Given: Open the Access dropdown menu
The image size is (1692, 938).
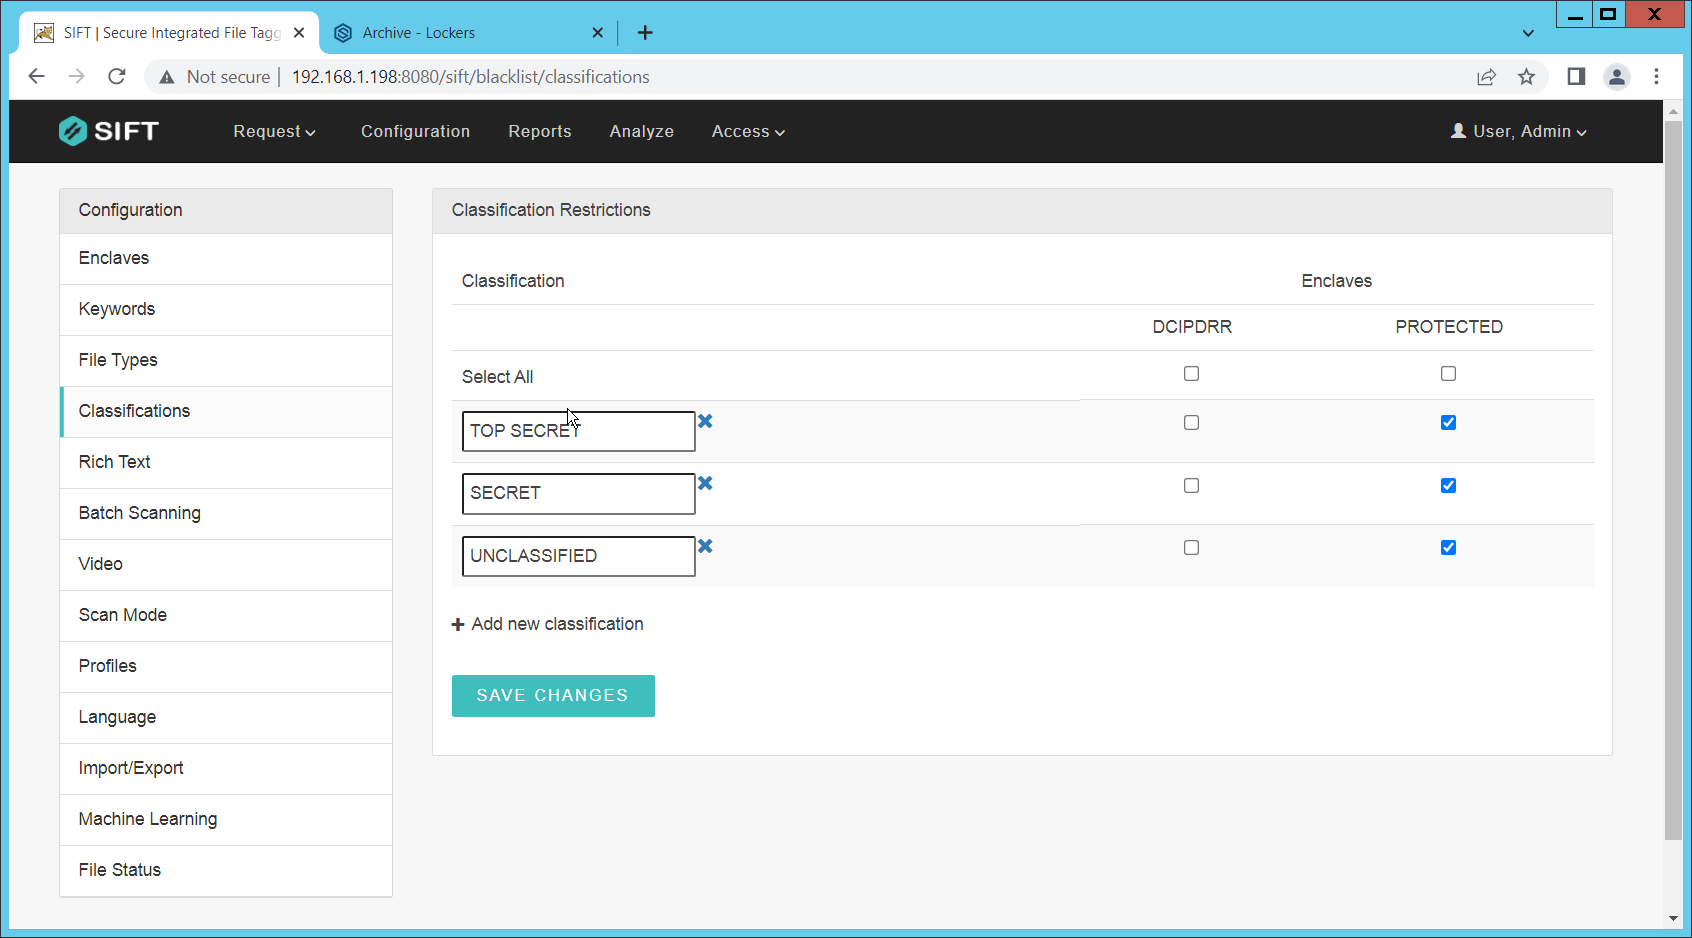Looking at the screenshot, I should [747, 132].
